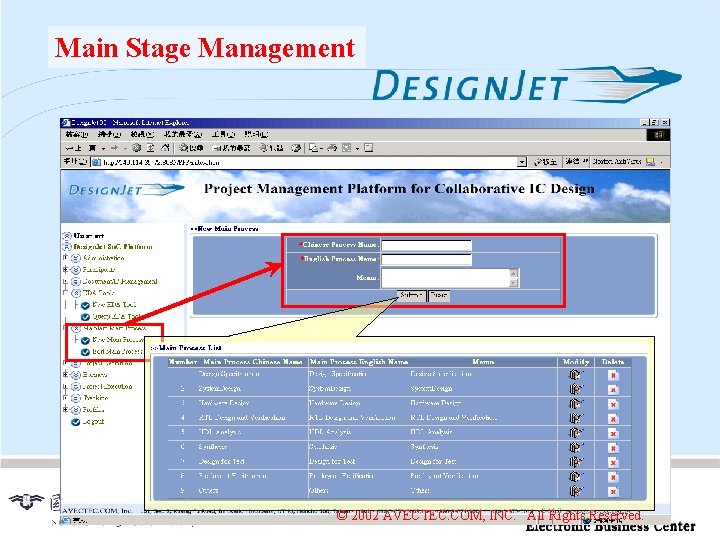The width and height of the screenshot is (720, 540).
Task: Open Edit Main Process tree link
Action: (x=117, y=352)
